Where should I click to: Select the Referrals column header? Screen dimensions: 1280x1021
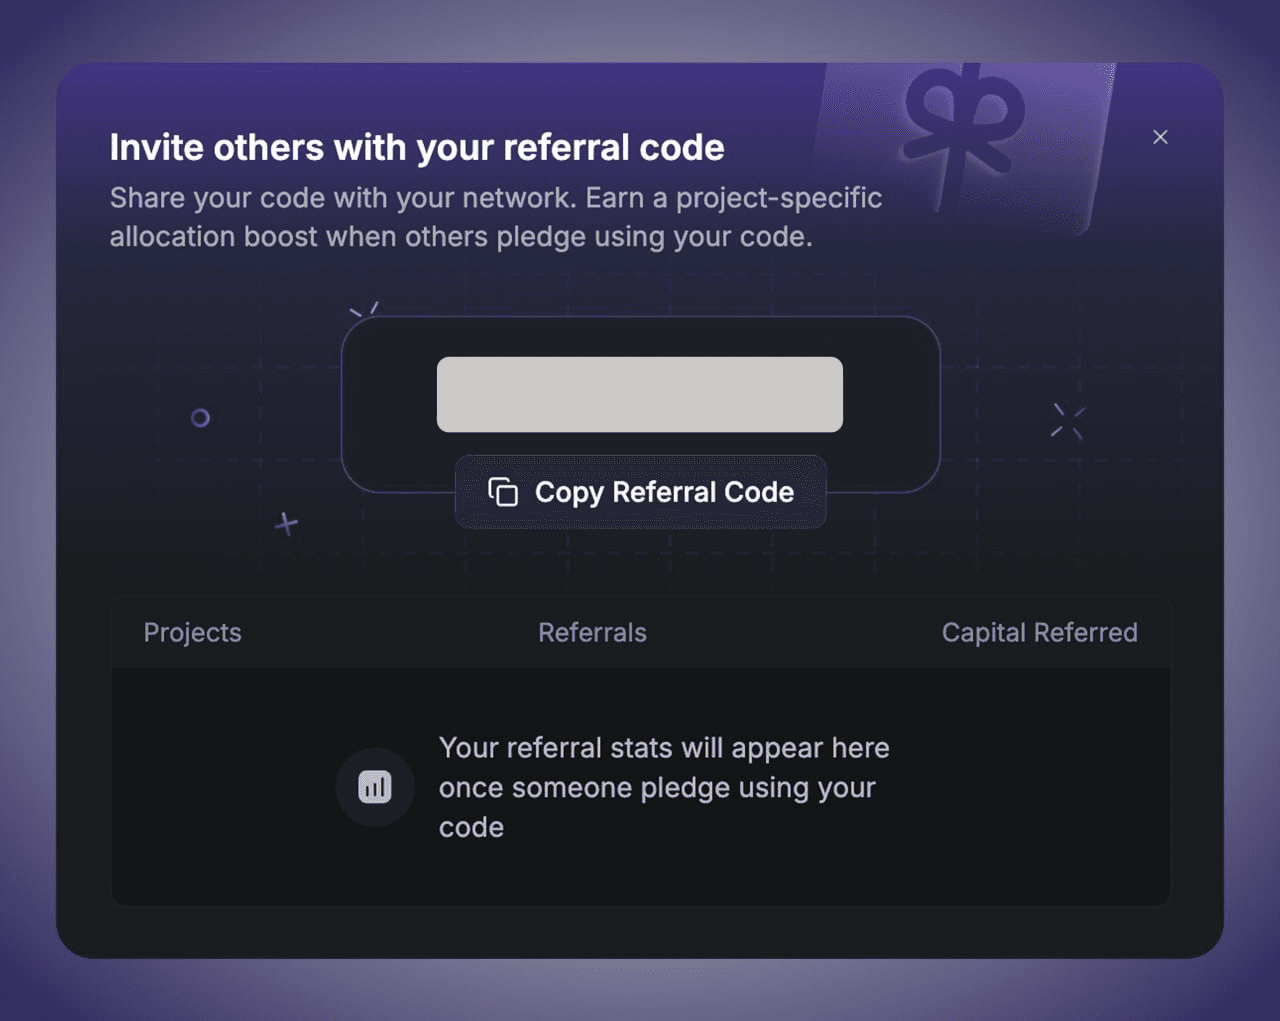point(592,632)
